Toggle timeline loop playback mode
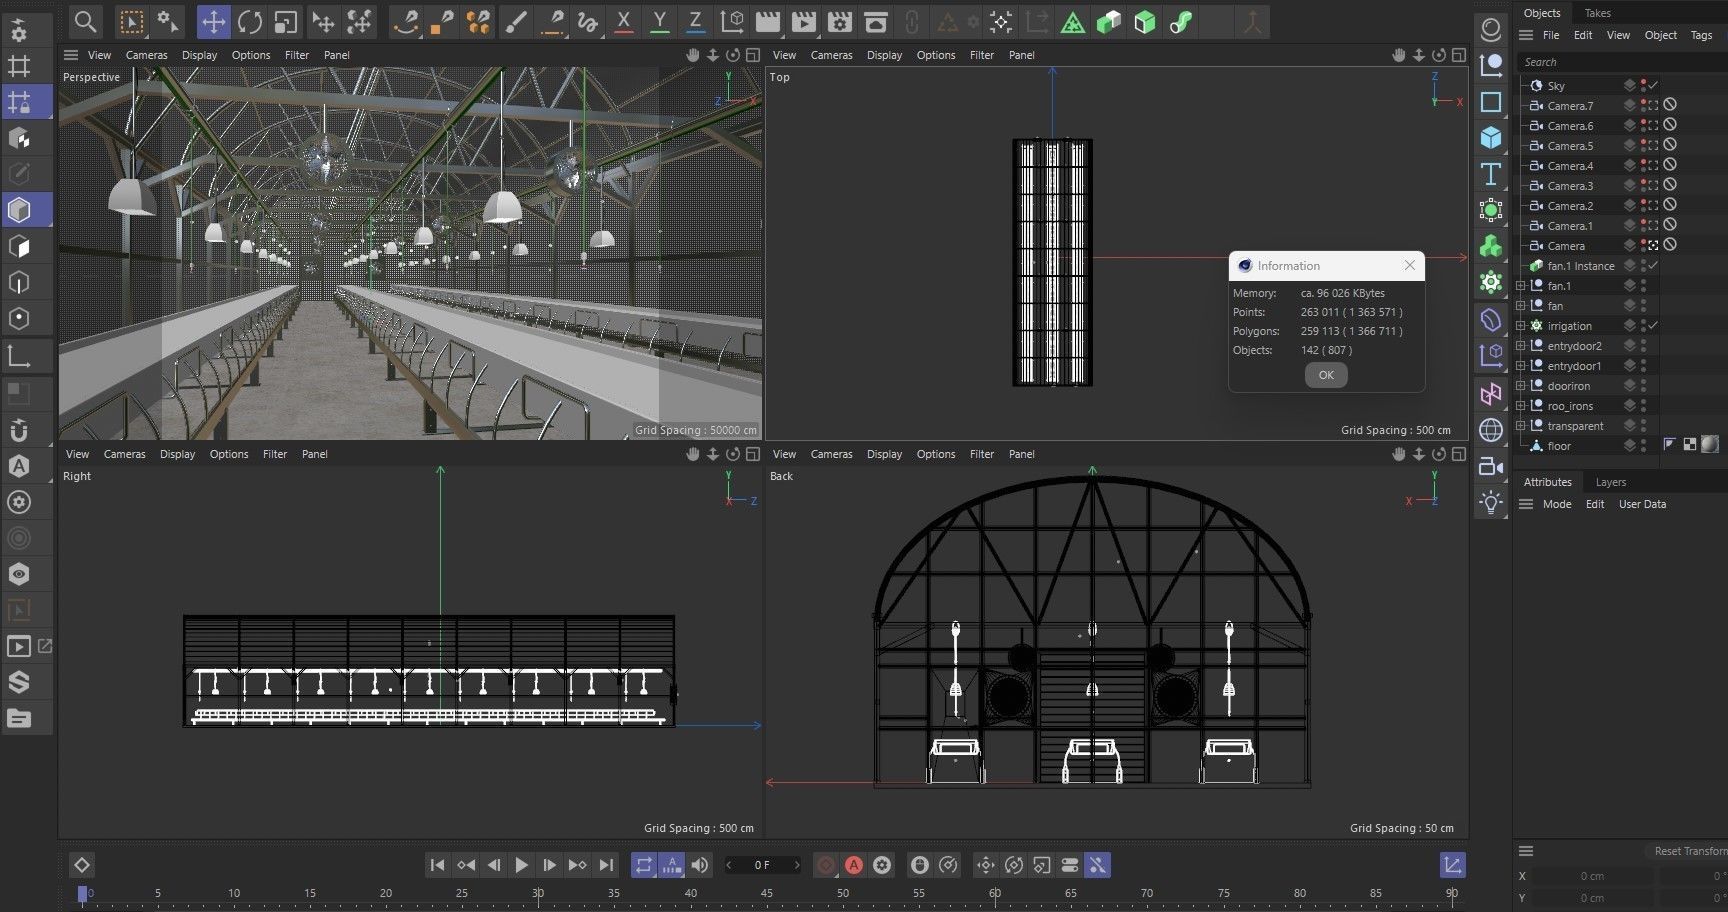Viewport: 1728px width, 912px height. tap(644, 865)
